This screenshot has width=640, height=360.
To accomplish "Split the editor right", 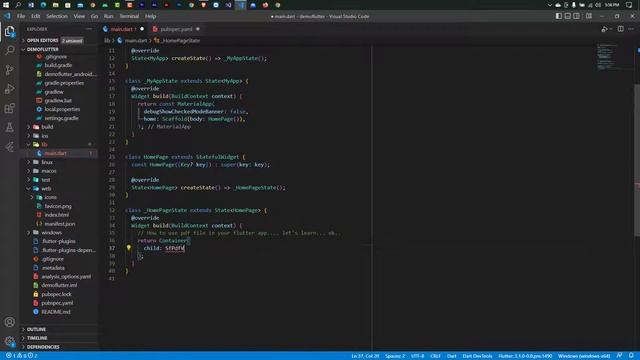I will coord(620,29).
